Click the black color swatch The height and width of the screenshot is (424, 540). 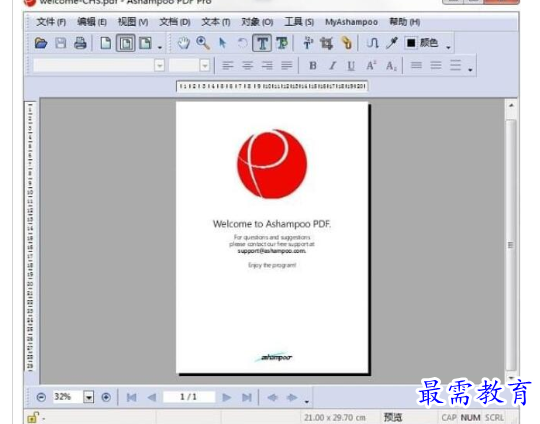(411, 43)
